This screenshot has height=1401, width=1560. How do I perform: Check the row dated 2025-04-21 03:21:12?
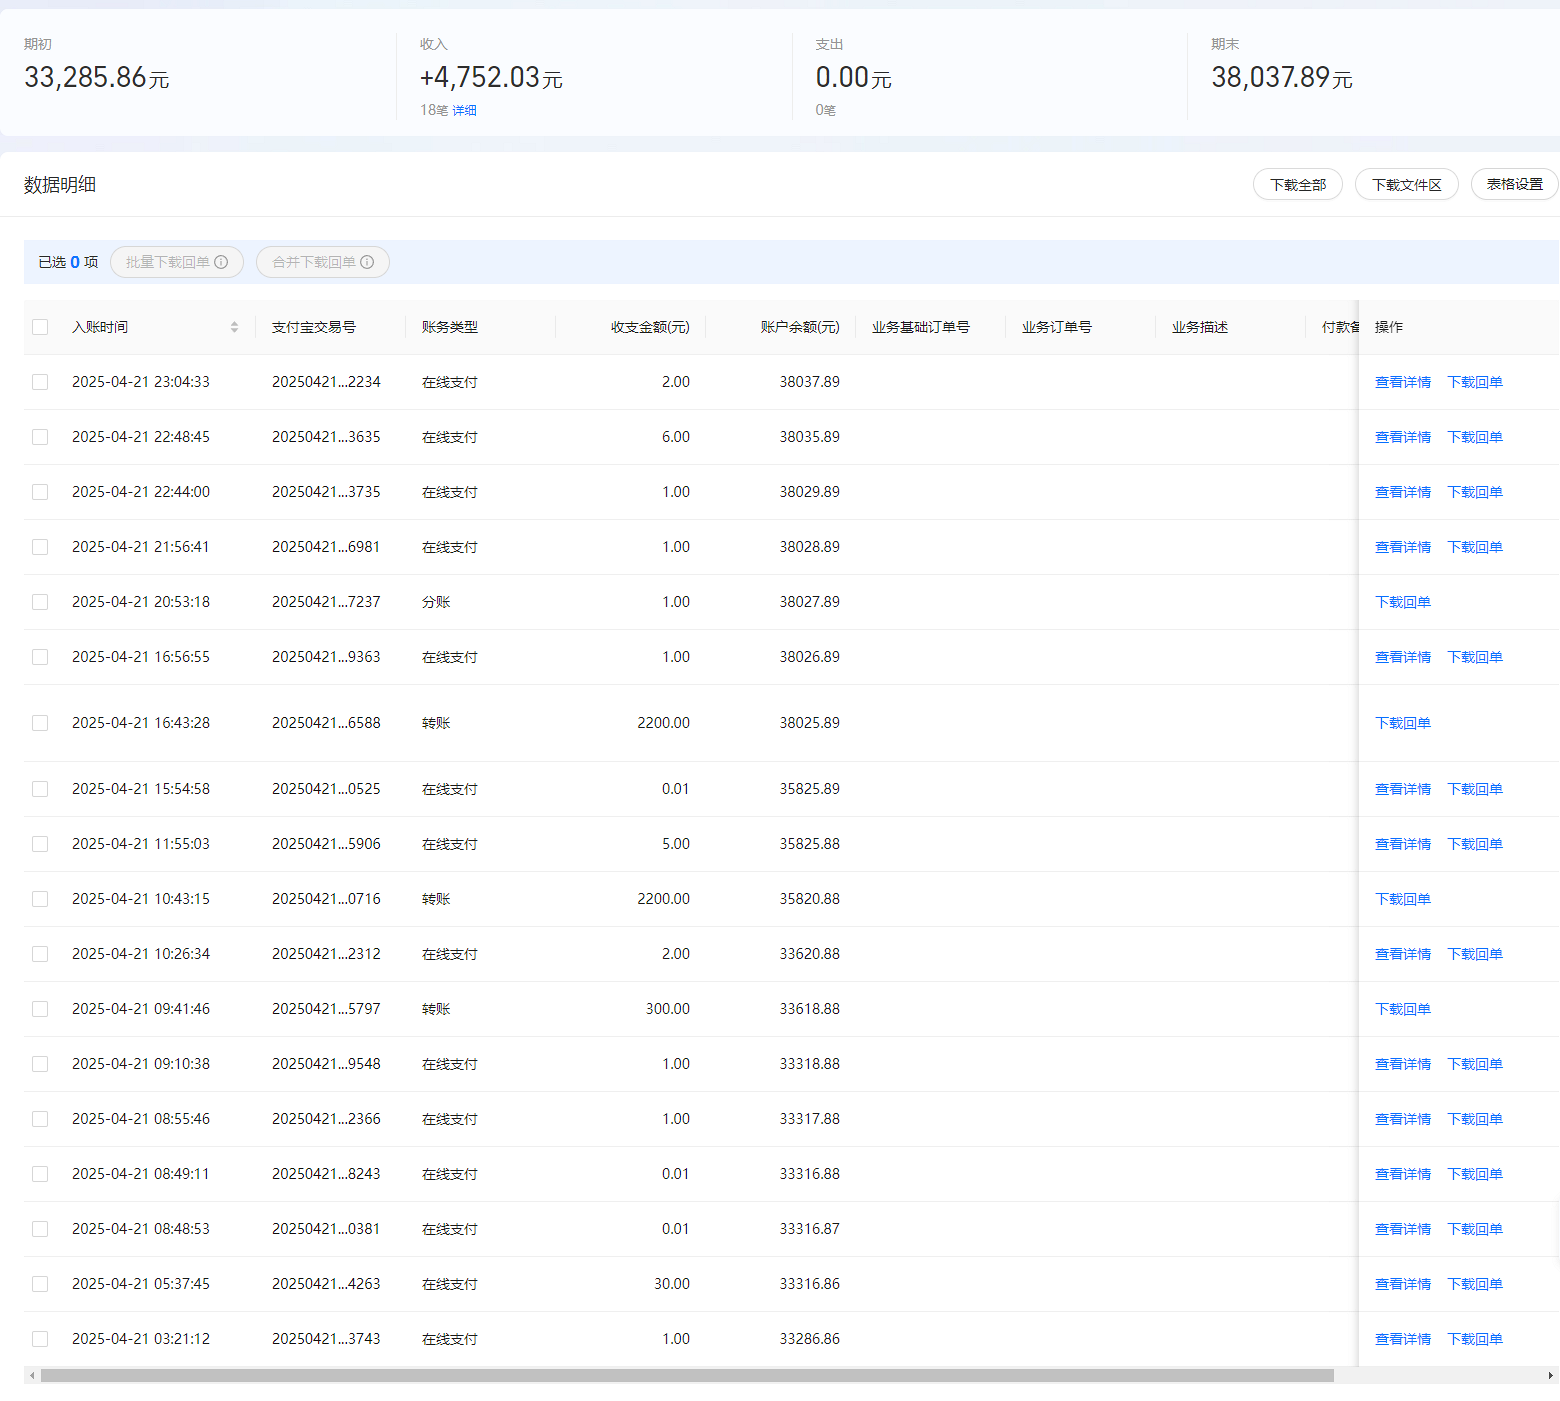40,1339
